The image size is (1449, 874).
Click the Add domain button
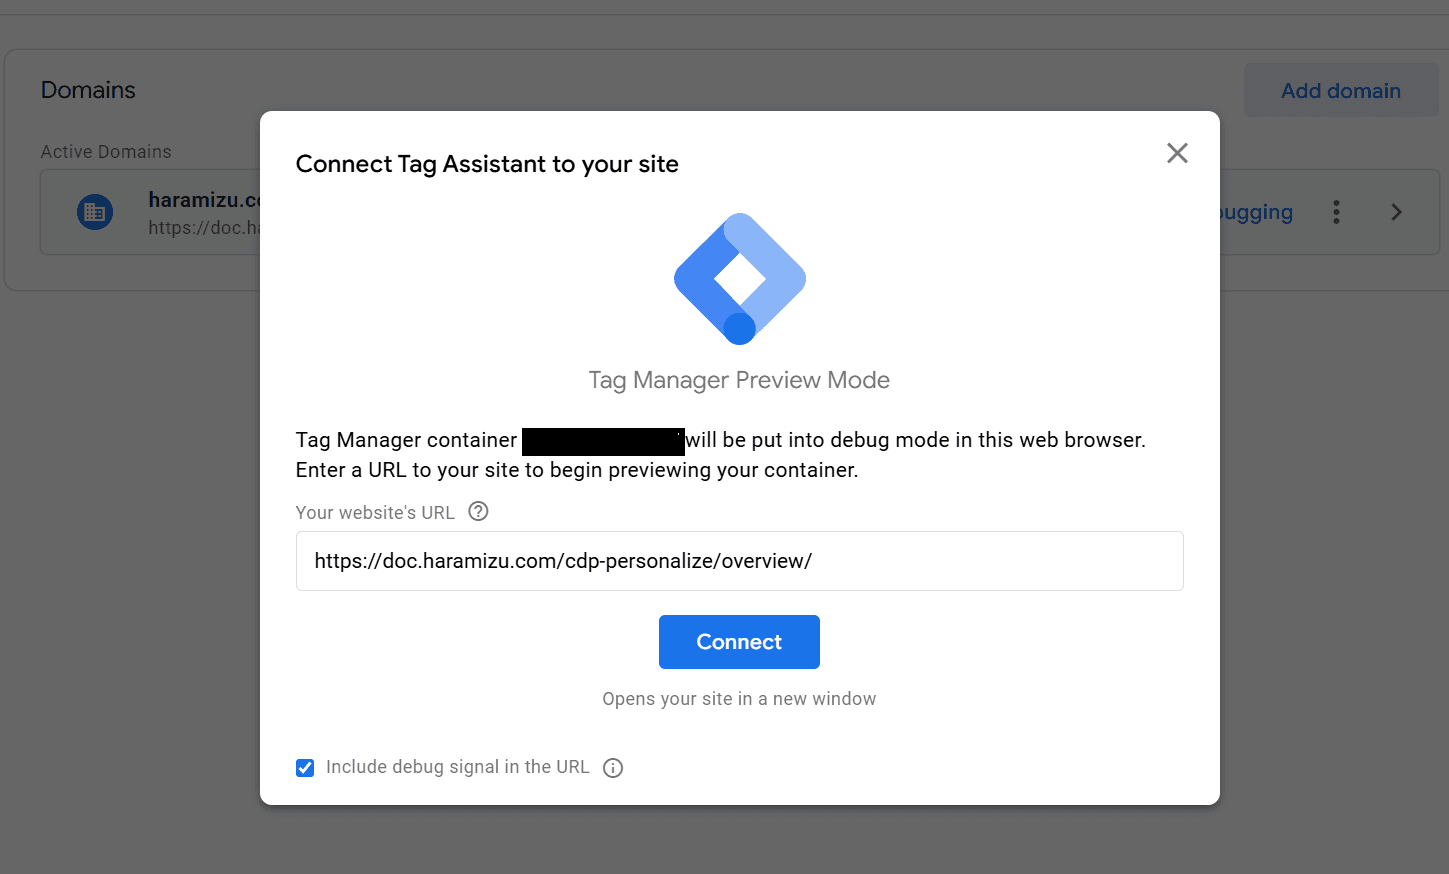tap(1340, 91)
